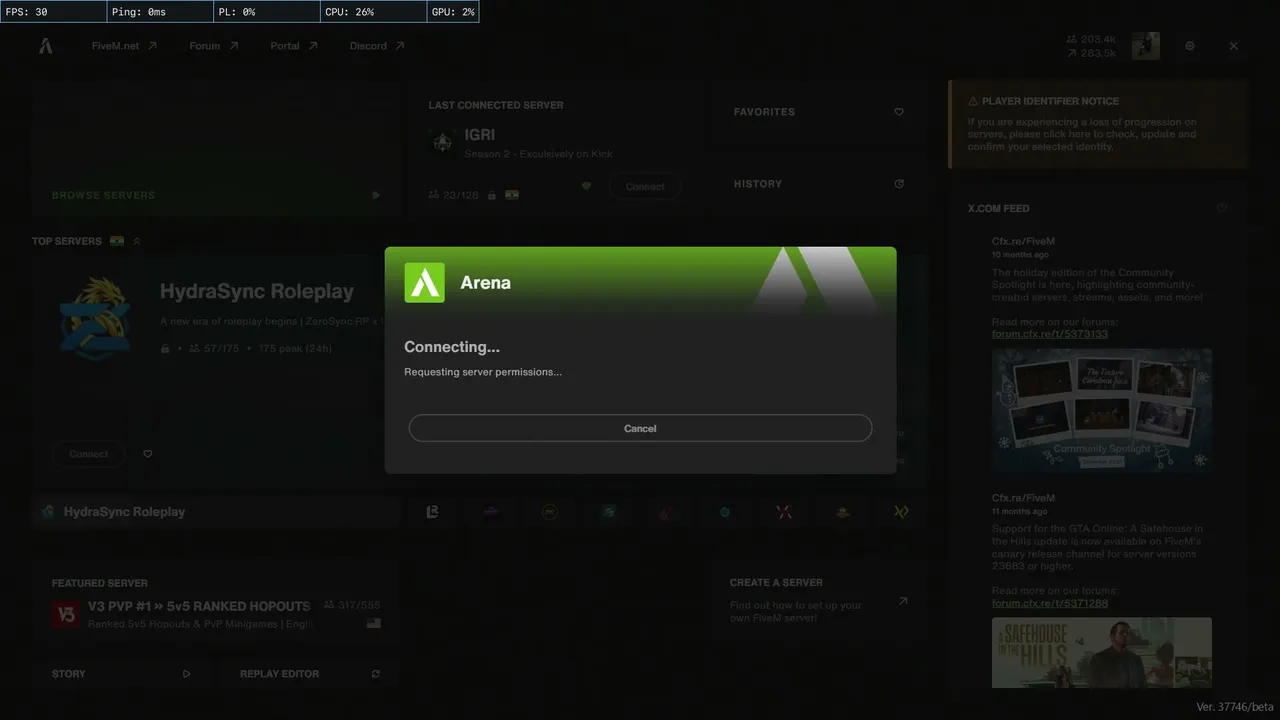1280x720 pixels.
Task: Click the V3 featured server logo
Action: click(66, 614)
